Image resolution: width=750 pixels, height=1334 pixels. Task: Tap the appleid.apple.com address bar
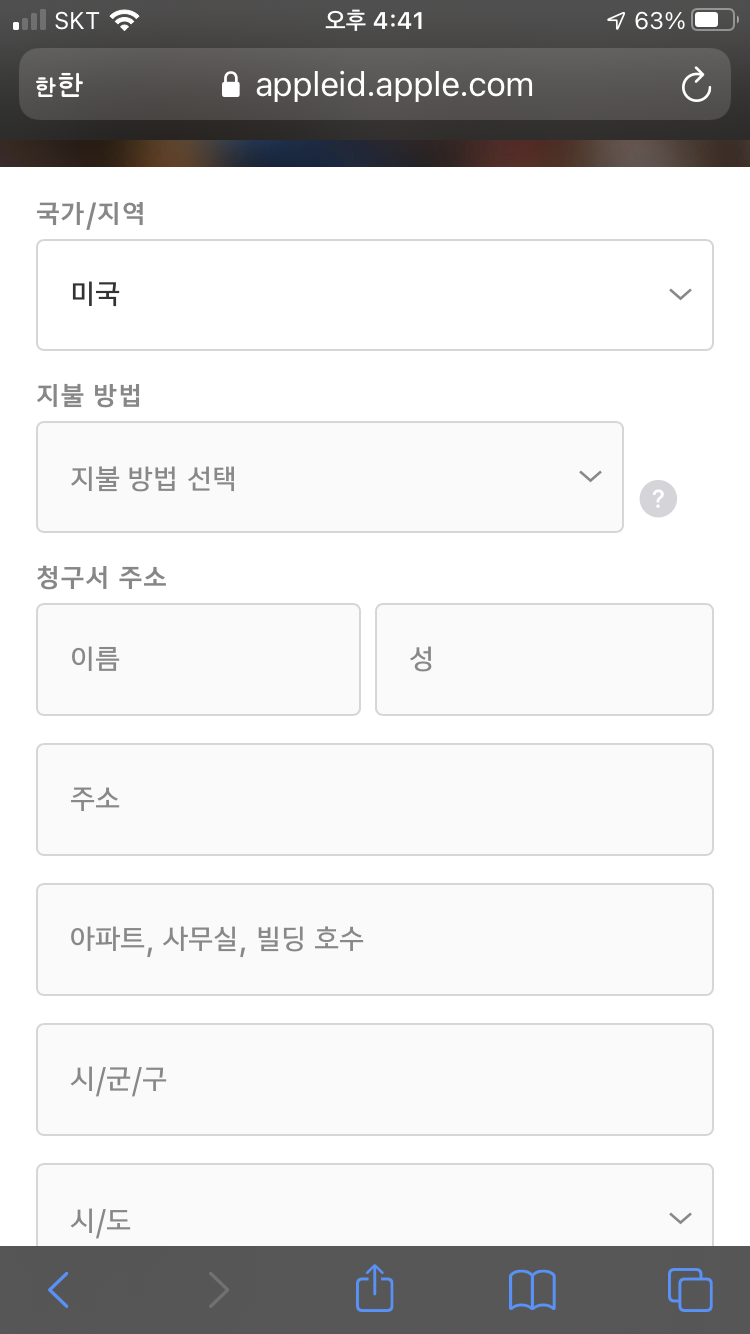pyautogui.click(x=394, y=85)
